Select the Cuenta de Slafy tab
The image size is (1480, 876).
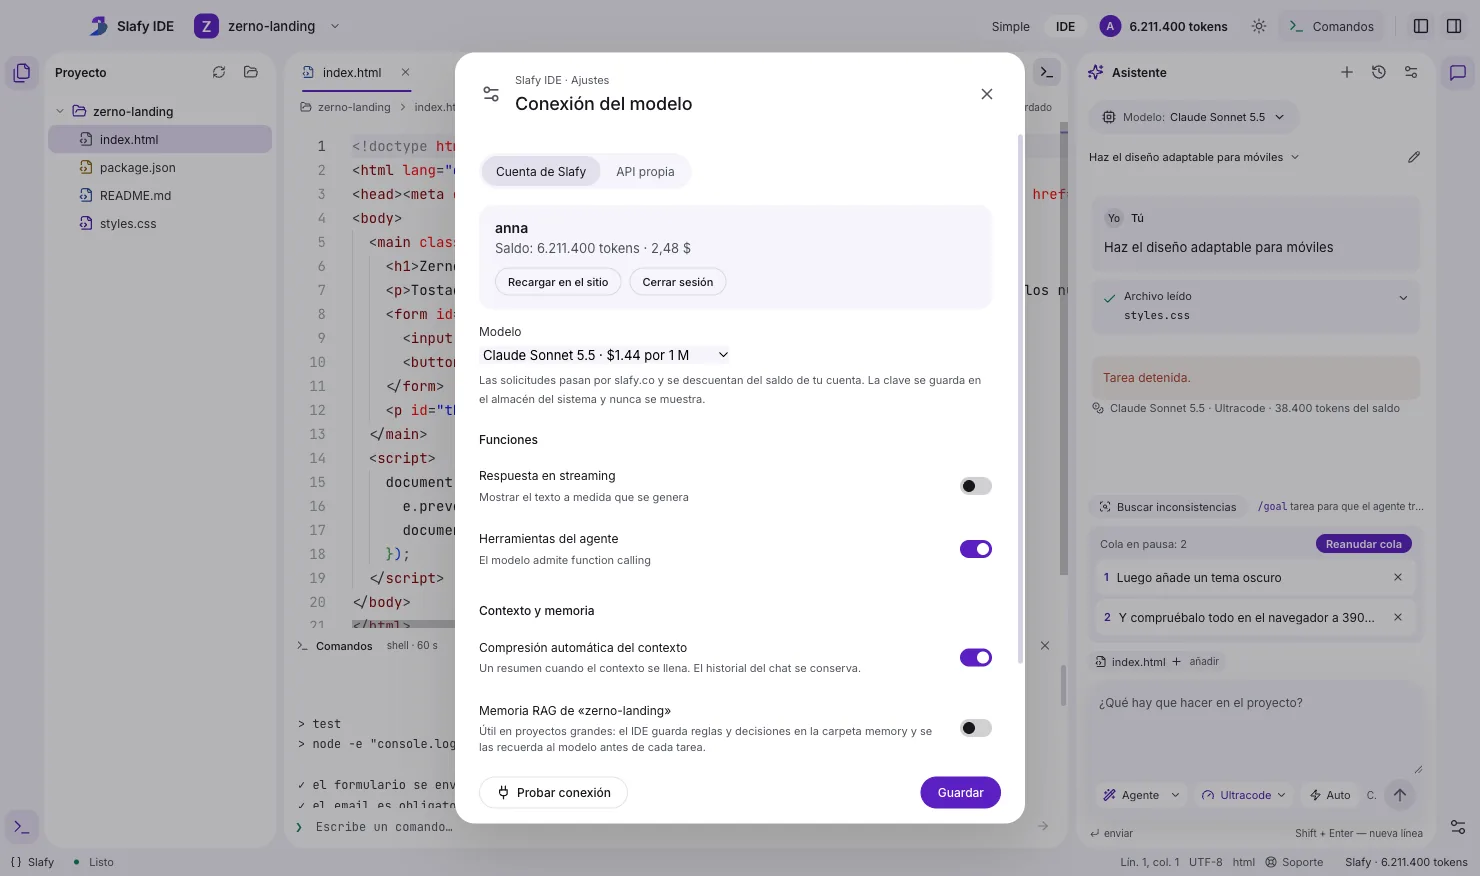point(541,171)
